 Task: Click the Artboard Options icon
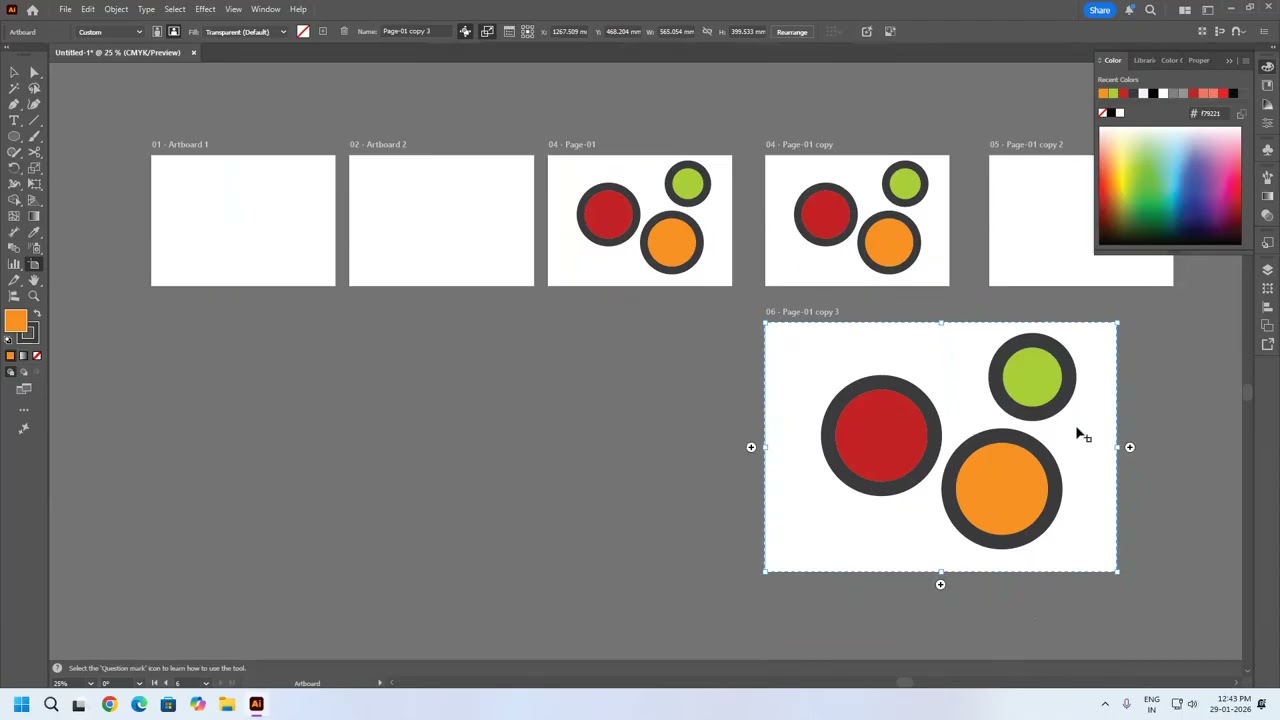point(509,31)
